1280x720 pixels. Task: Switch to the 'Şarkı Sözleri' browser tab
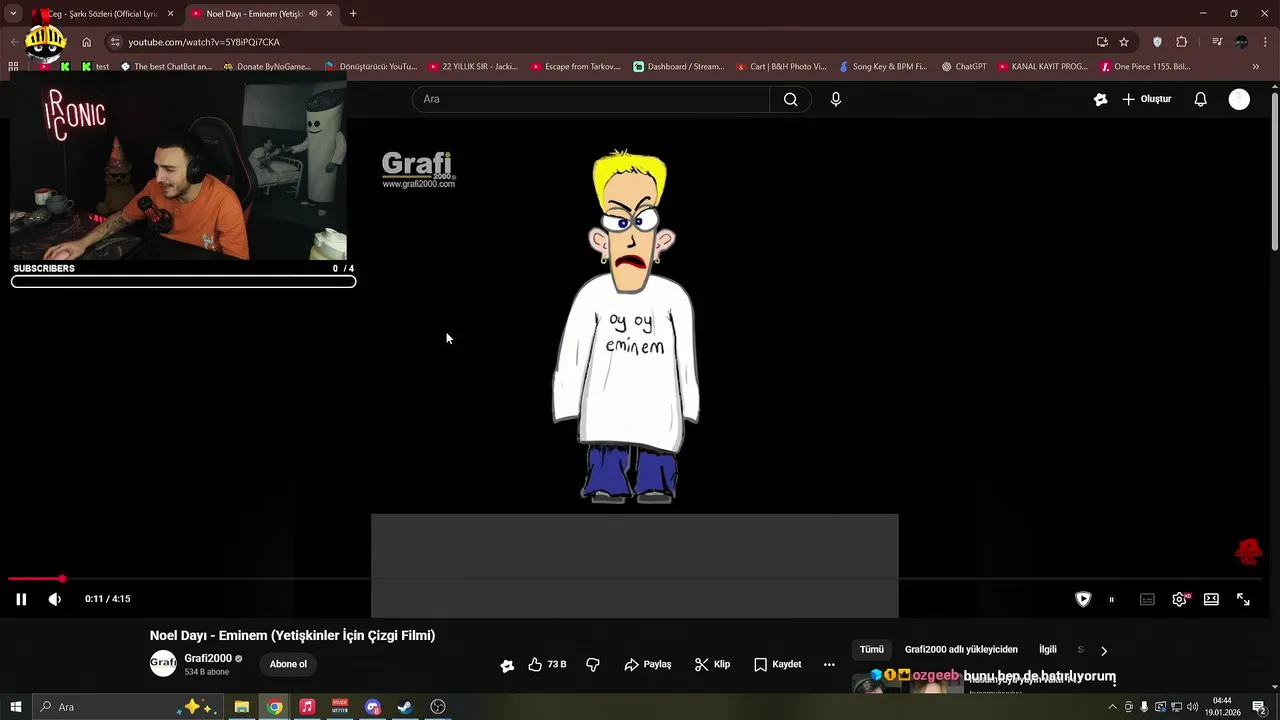tap(103, 14)
